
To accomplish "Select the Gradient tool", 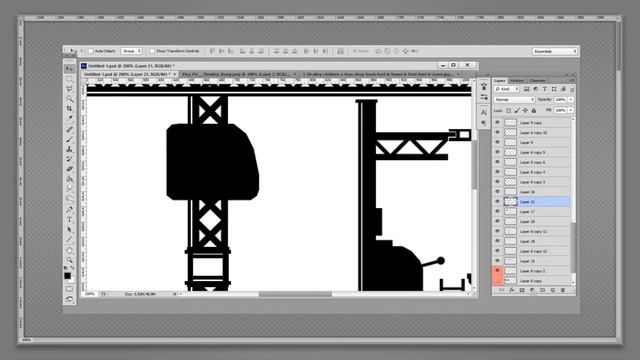I will point(69,179).
